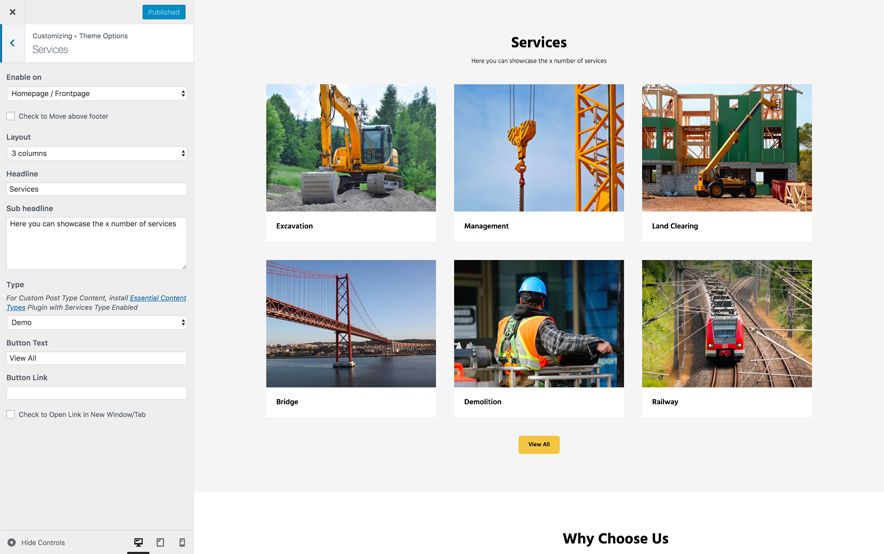Click the Sub headline text area
Viewport: 884px width, 554px height.
point(96,243)
